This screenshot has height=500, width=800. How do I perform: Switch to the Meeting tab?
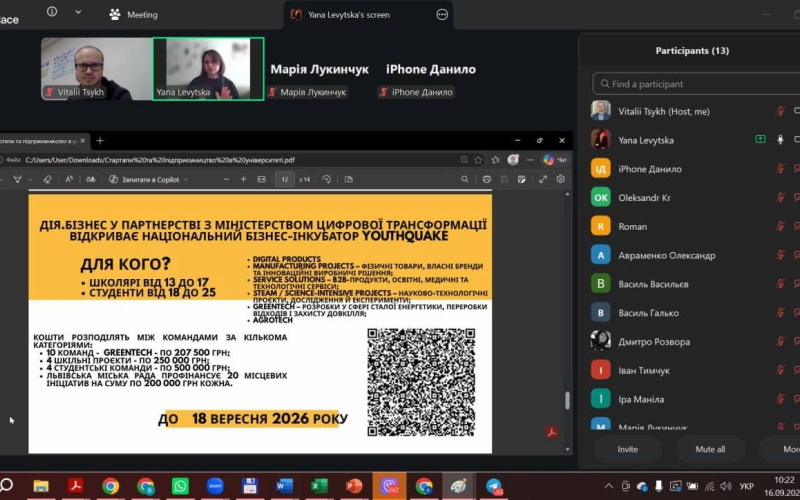134,15
